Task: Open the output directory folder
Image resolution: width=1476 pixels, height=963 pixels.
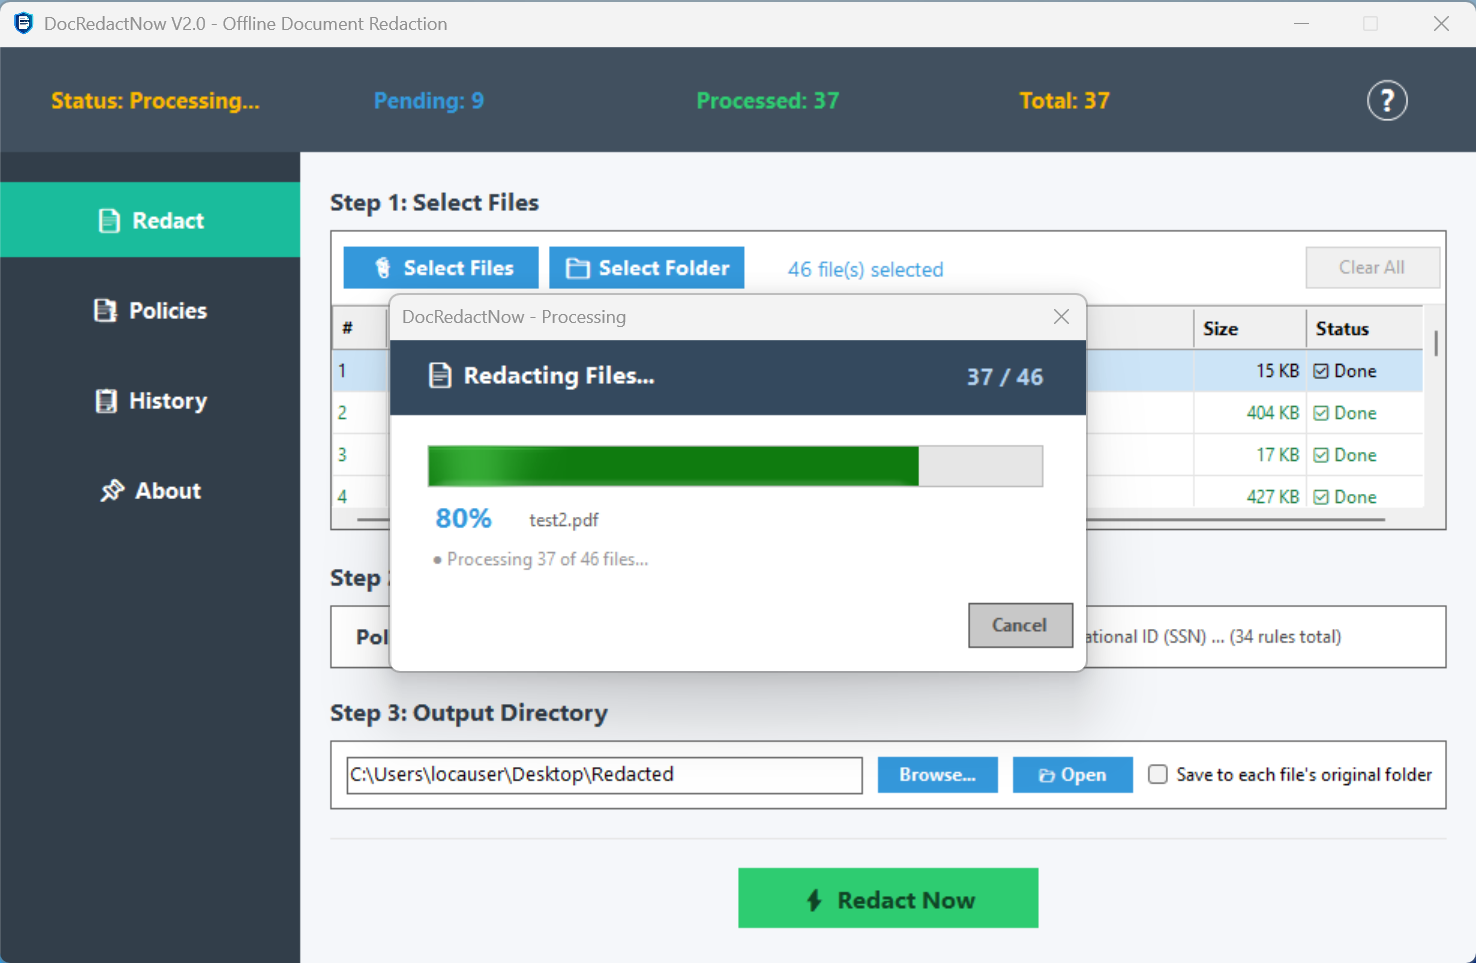Action: click(x=1073, y=775)
